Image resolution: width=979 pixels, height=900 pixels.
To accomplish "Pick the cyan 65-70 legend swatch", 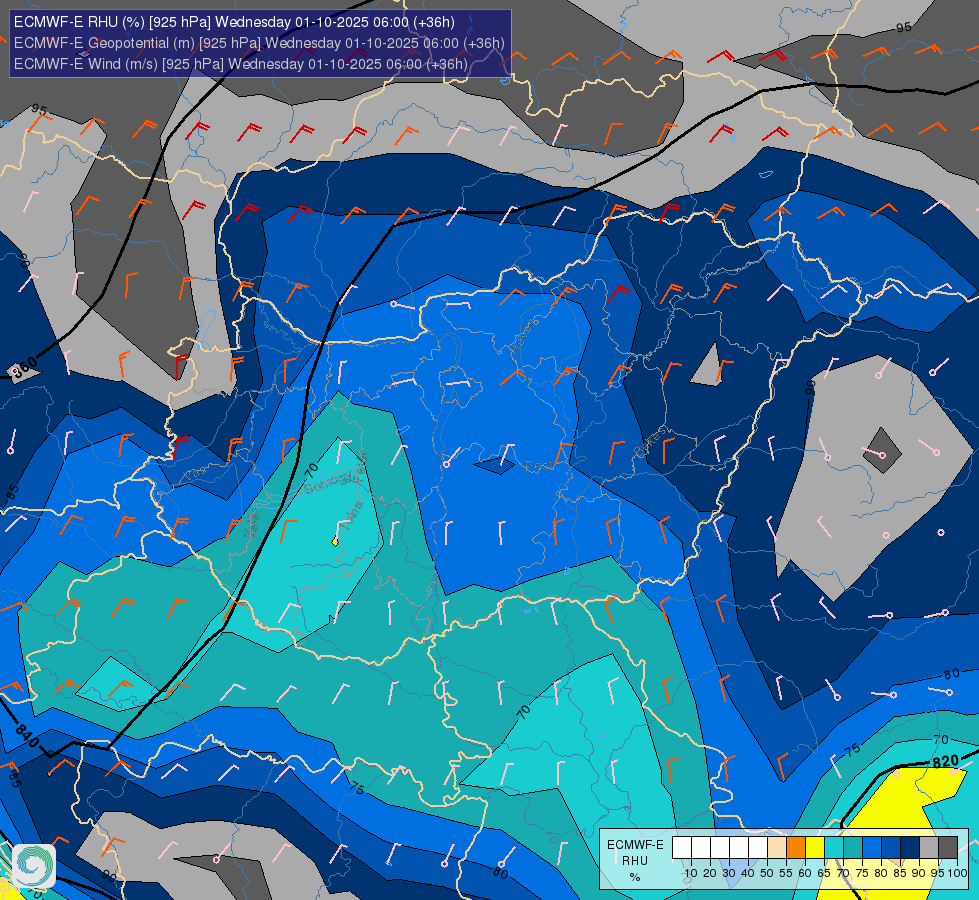I will coord(834,848).
